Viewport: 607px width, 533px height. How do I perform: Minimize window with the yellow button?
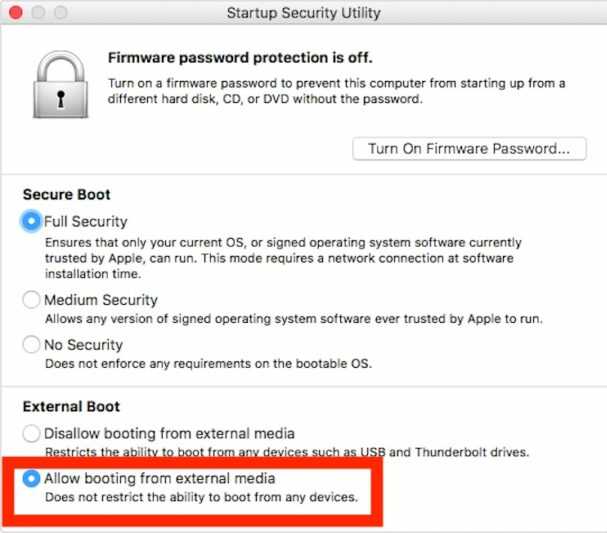pos(37,13)
